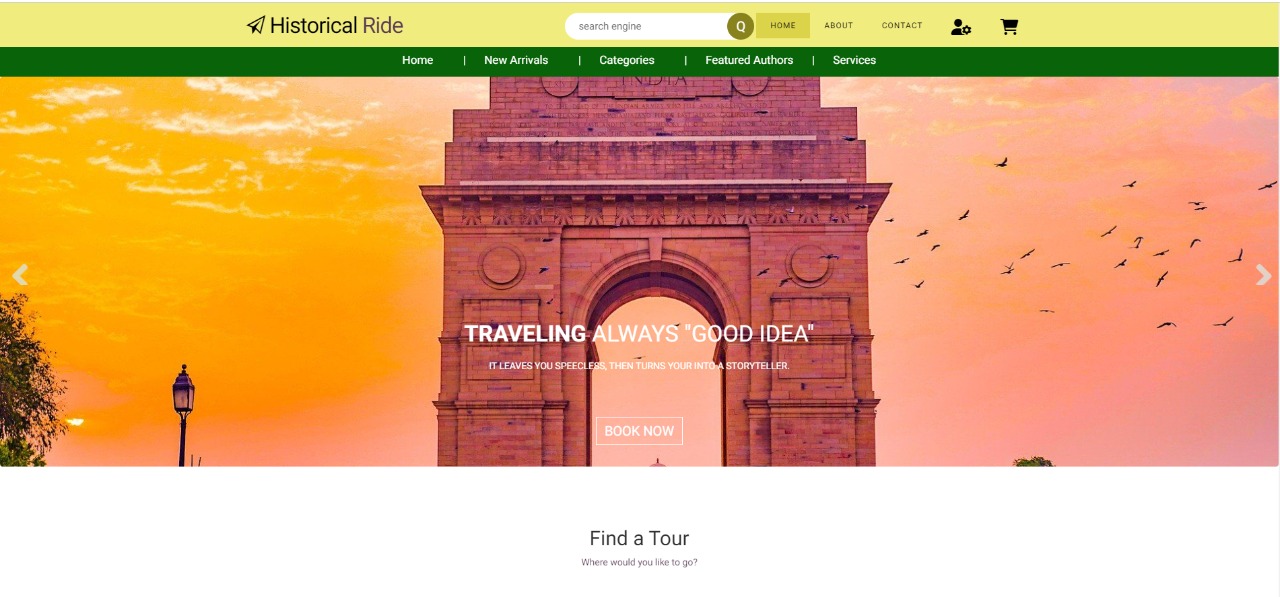The image size is (1280, 597).
Task: Open the CONTACT page link
Action: (902, 26)
